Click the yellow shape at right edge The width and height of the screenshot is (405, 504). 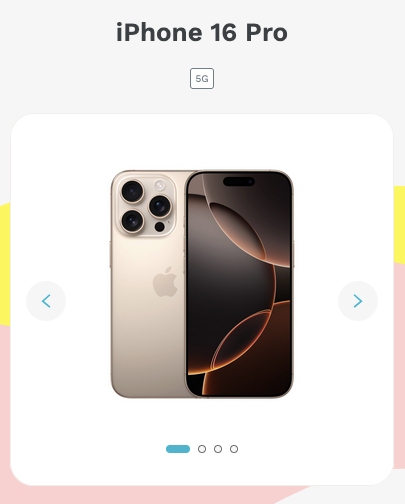click(x=399, y=225)
